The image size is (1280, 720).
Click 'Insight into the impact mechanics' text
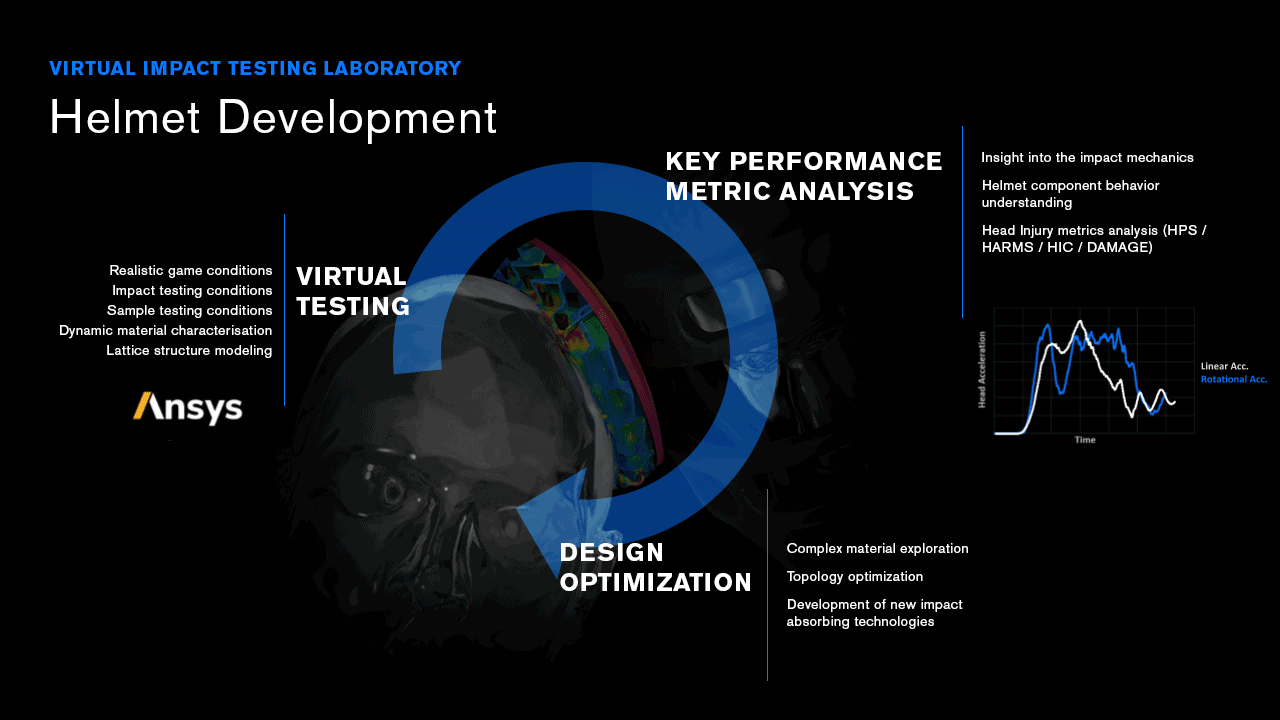click(x=1087, y=158)
